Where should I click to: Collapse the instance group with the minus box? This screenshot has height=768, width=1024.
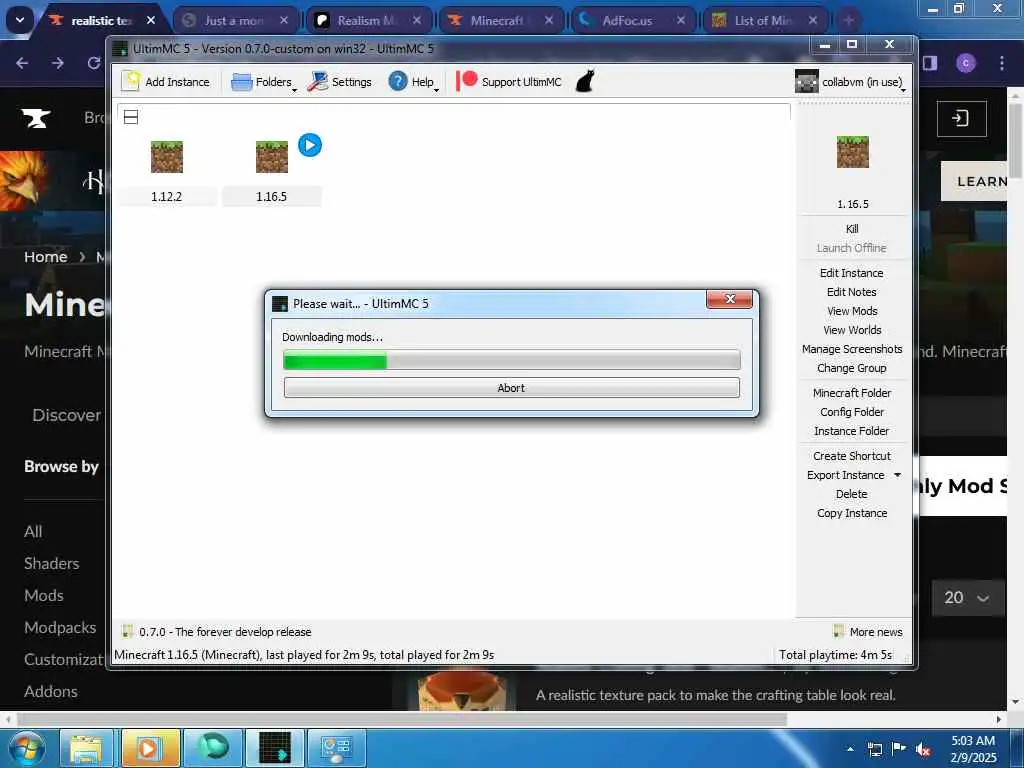click(131, 117)
